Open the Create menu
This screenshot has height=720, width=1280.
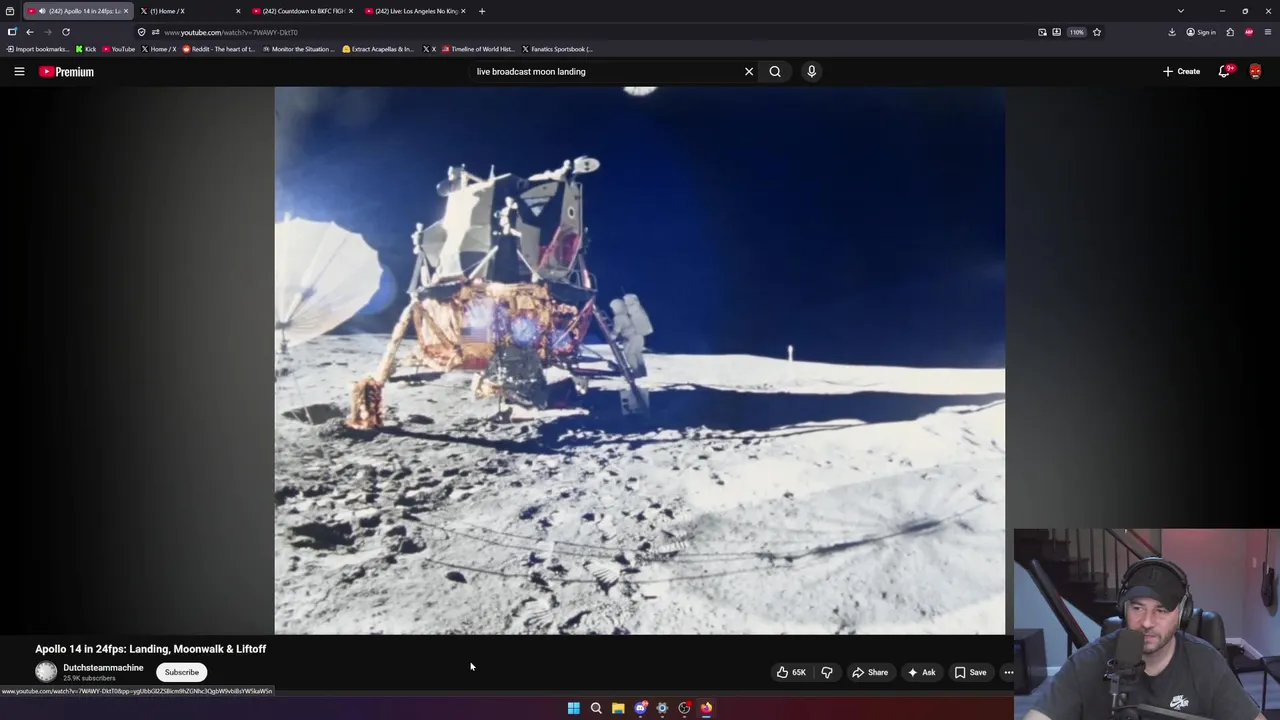coord(1181,71)
